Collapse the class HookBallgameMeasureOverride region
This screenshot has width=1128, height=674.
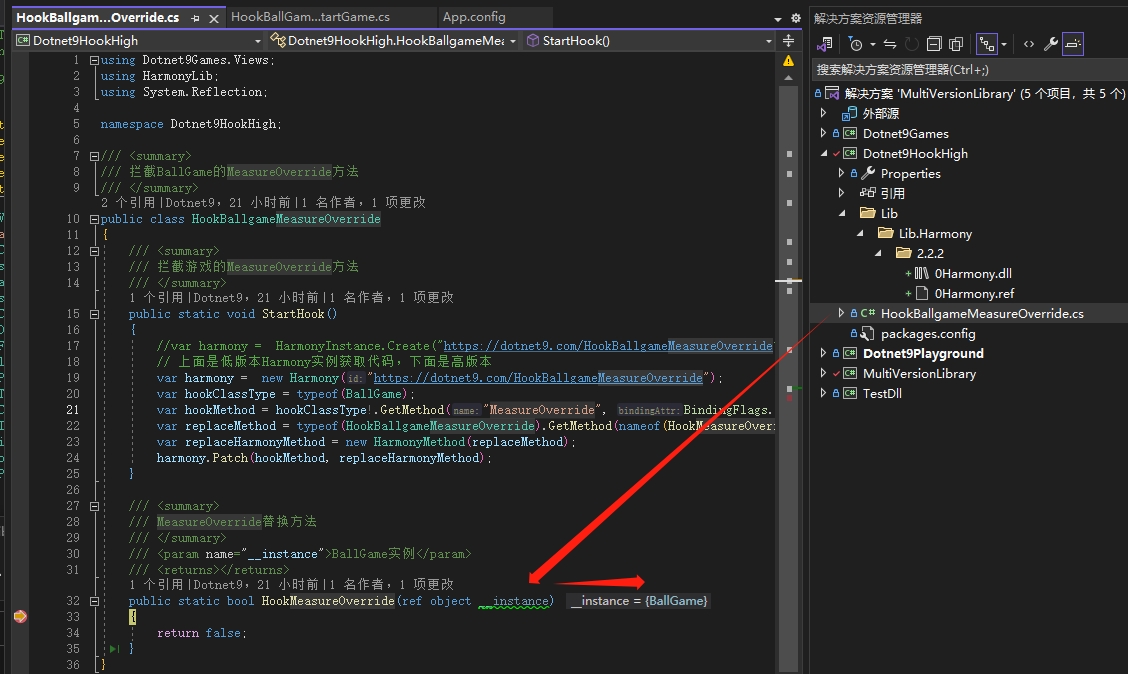coord(94,219)
